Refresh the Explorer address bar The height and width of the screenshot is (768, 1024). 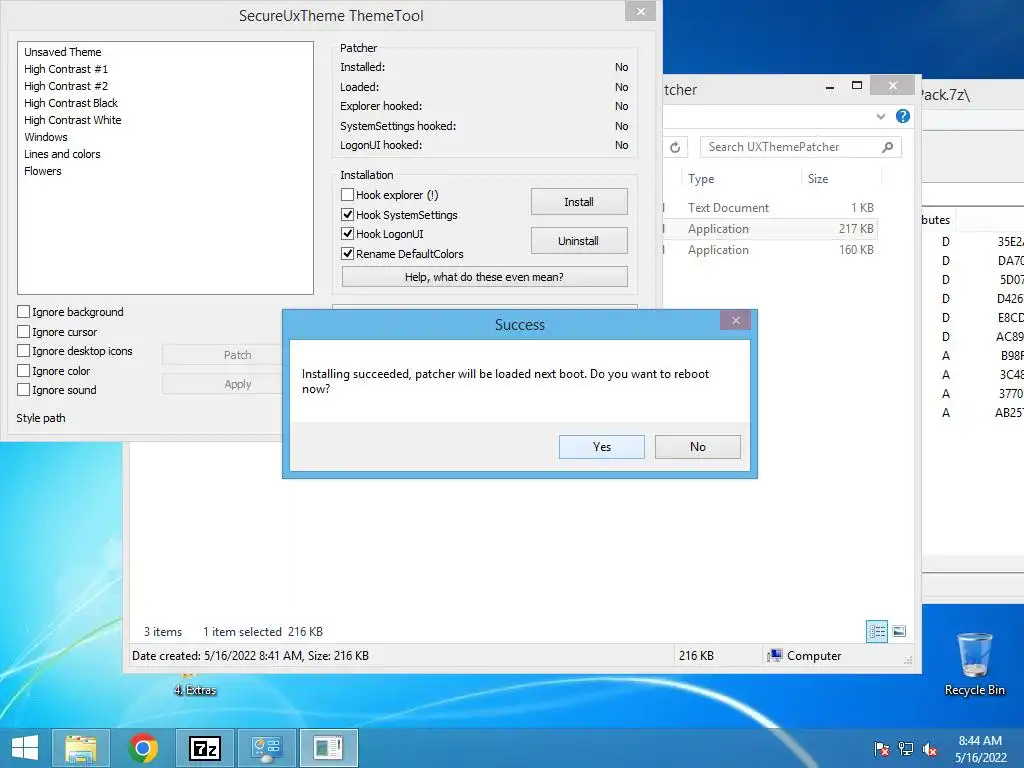(x=675, y=148)
